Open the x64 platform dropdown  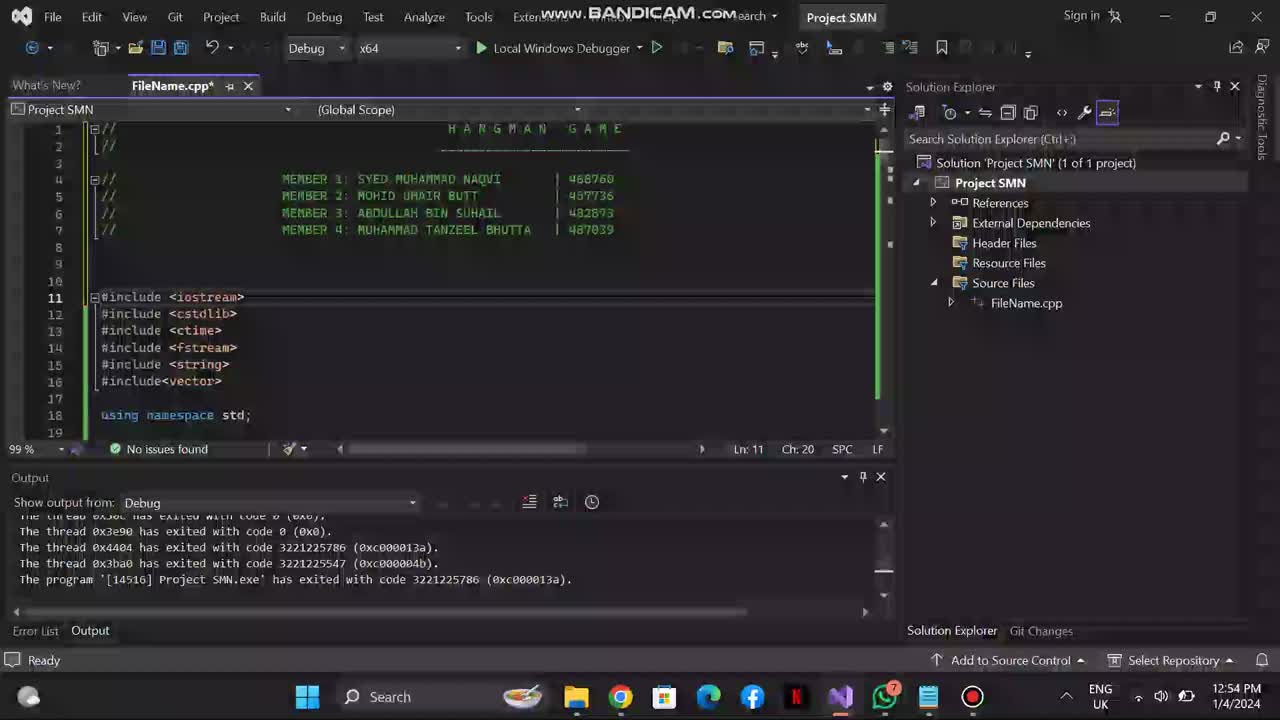(410, 48)
